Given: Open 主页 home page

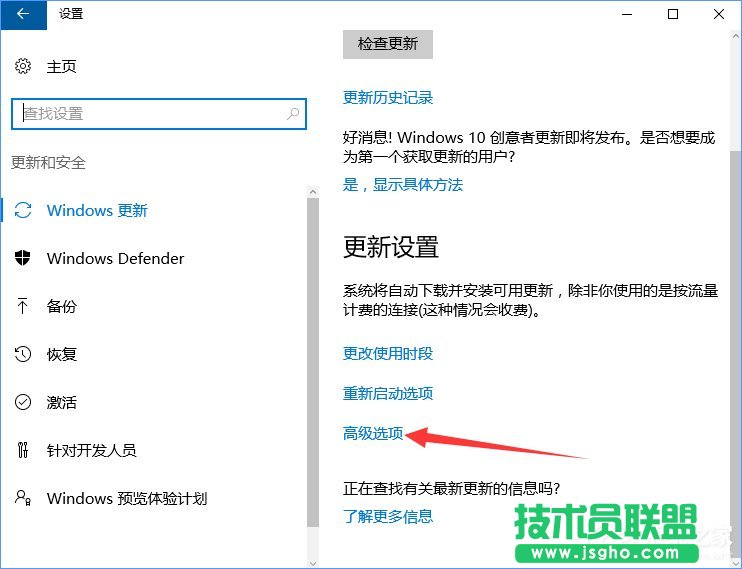Looking at the screenshot, I should tap(62, 66).
